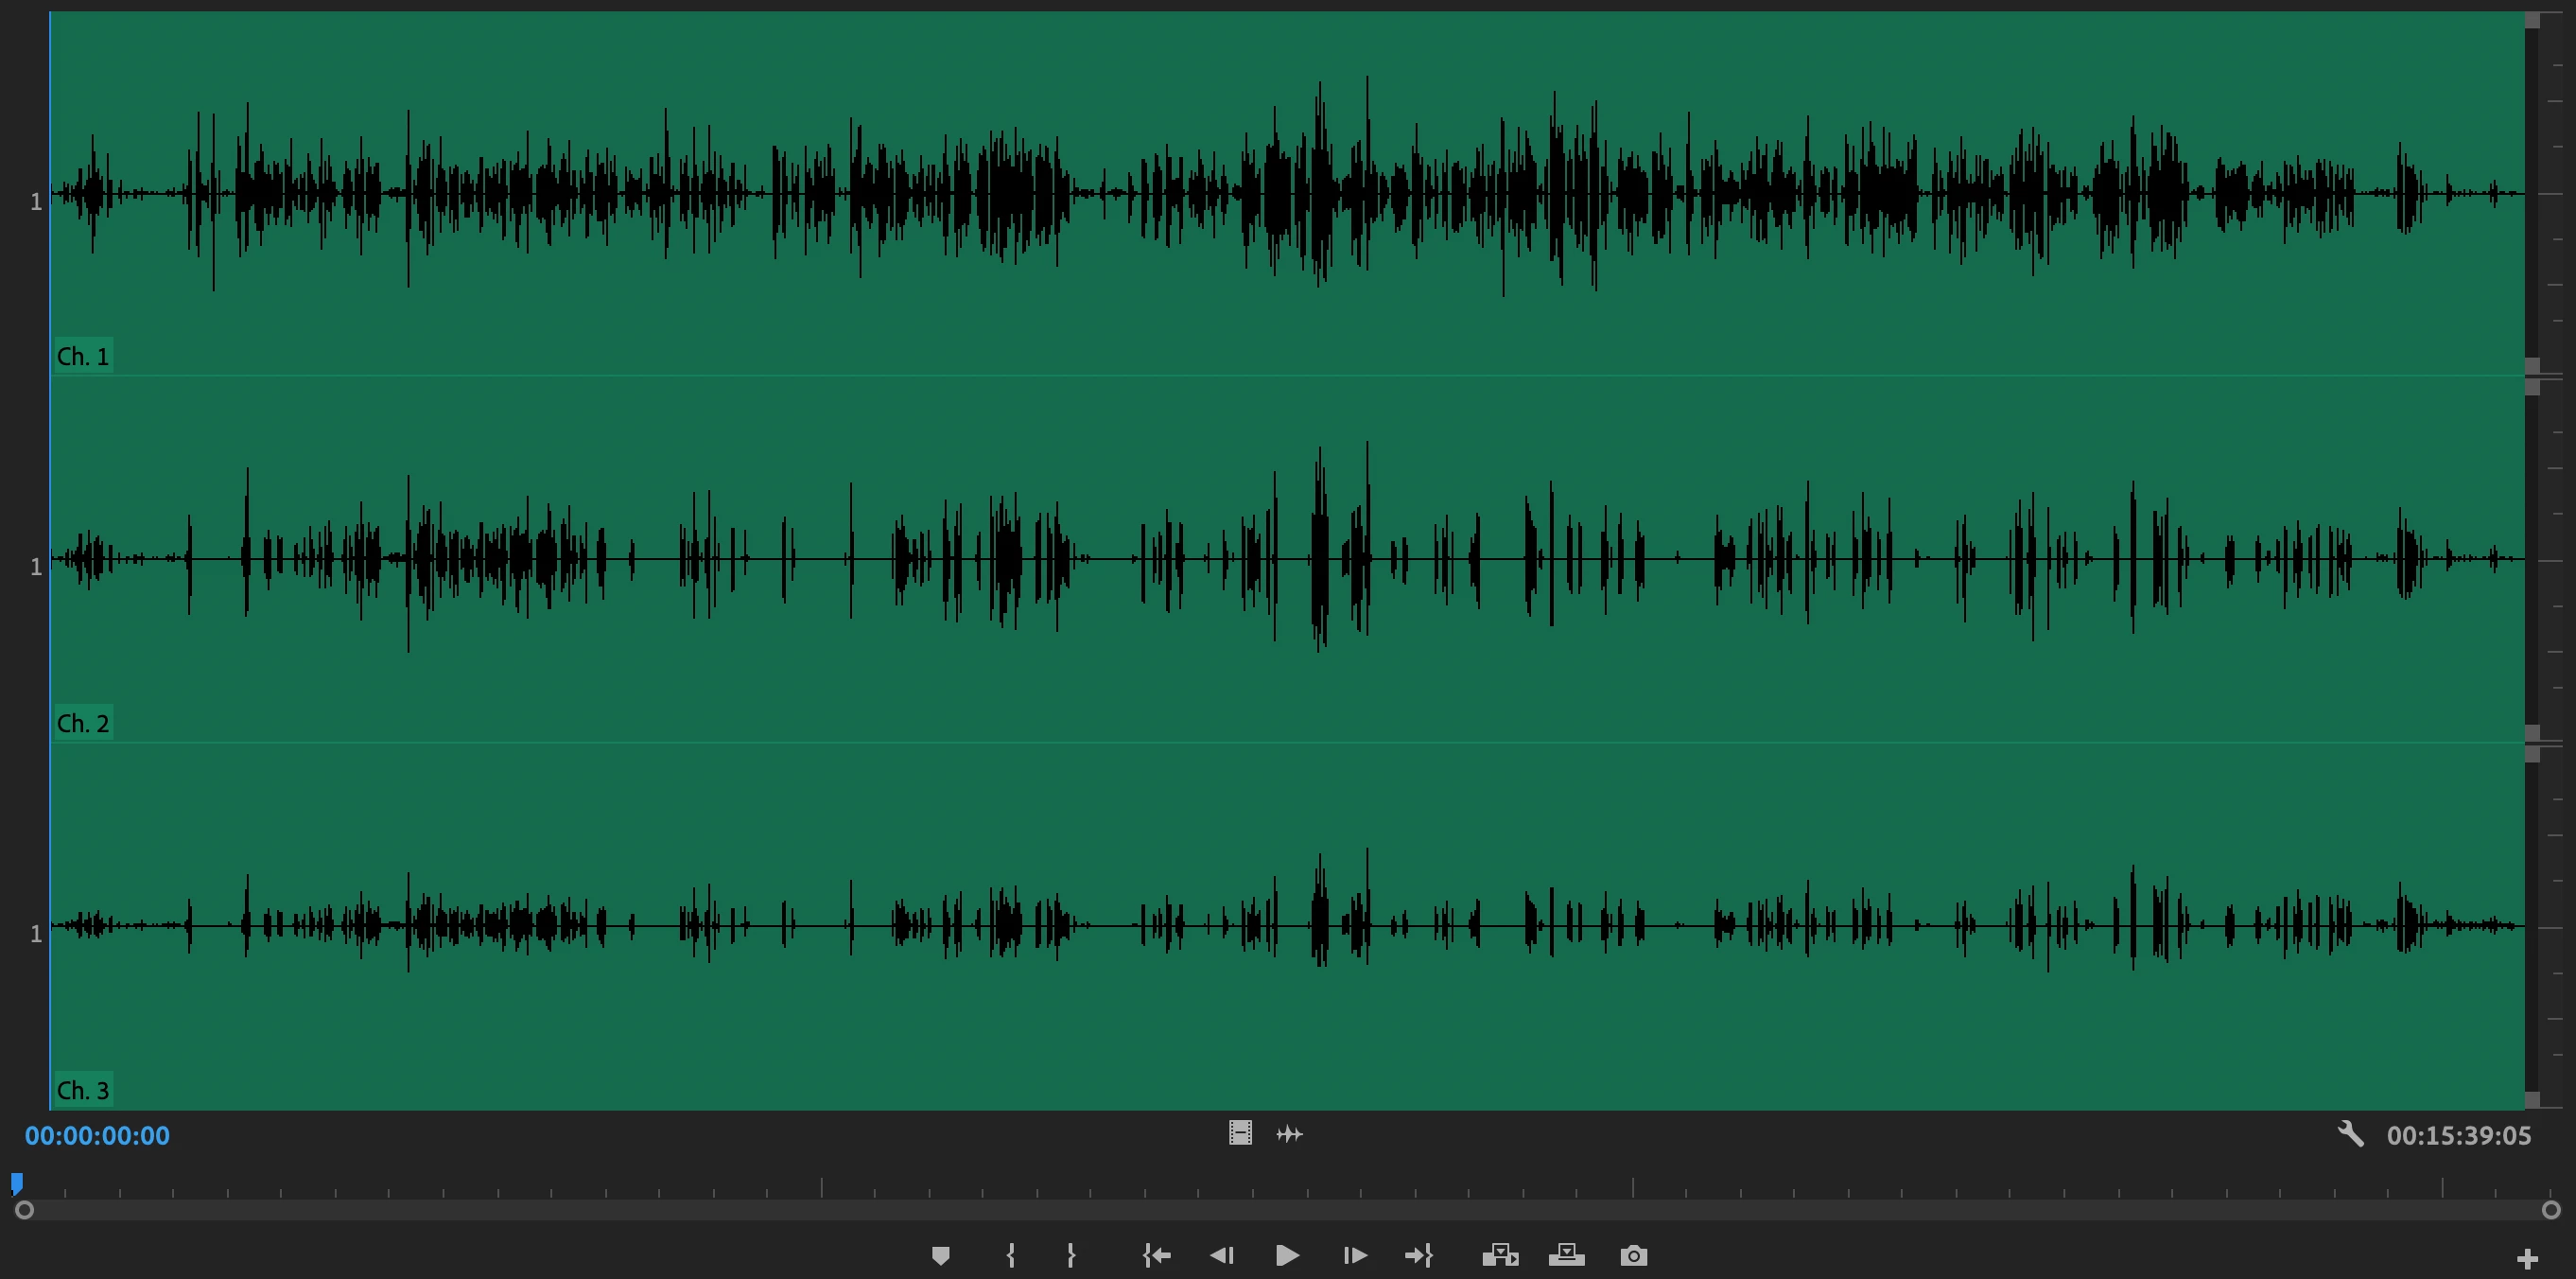Click the duration timecode 00:15:39:05
Viewport: 2576px width, 1279px height.
click(2458, 1136)
